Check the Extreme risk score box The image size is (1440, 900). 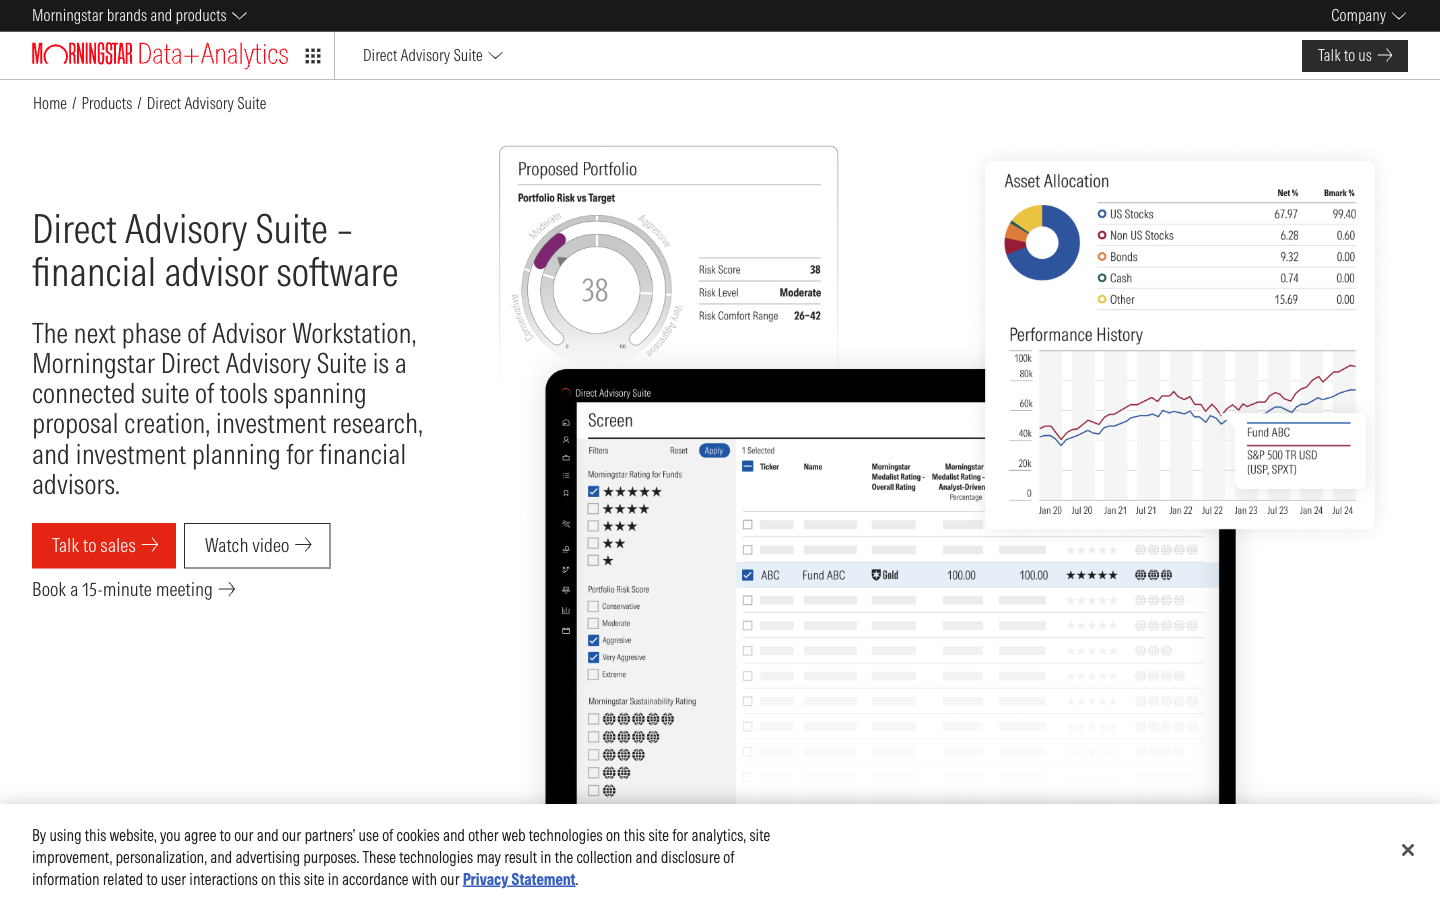pyautogui.click(x=593, y=674)
